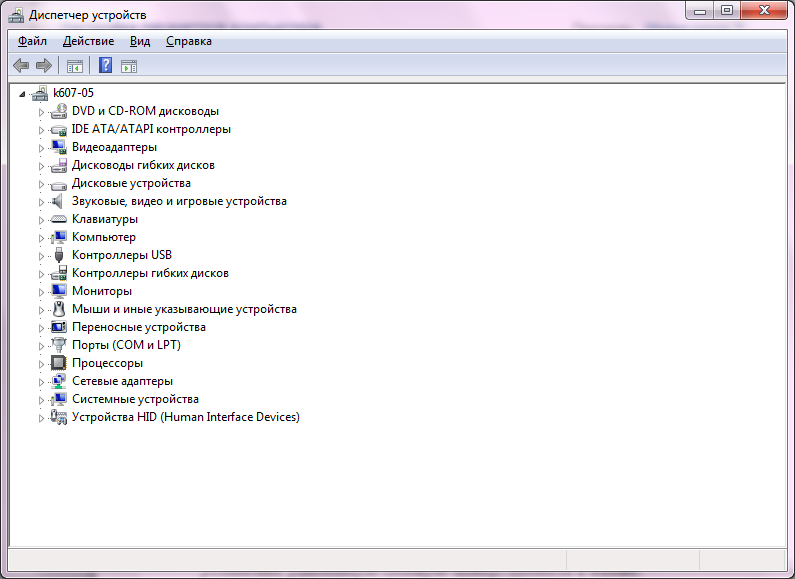Expand the Процессоры node
The image size is (795, 579).
click(x=42, y=364)
